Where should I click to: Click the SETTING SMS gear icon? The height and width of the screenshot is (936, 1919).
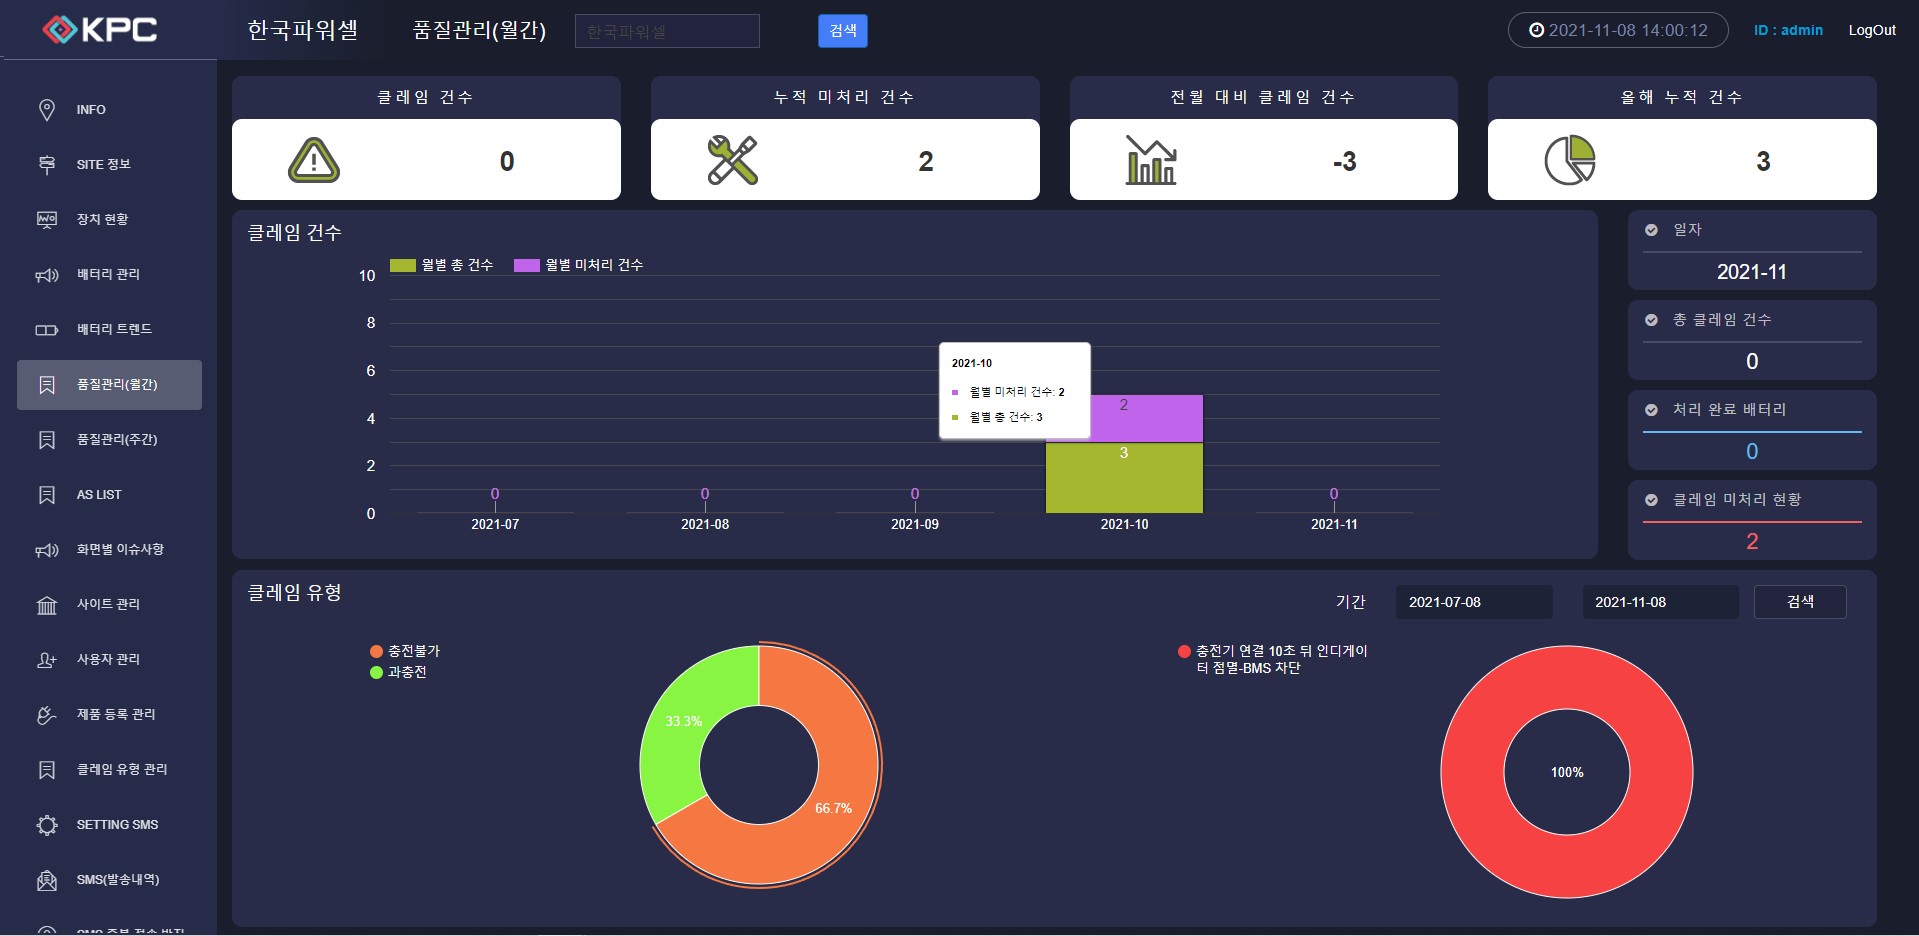tap(47, 825)
